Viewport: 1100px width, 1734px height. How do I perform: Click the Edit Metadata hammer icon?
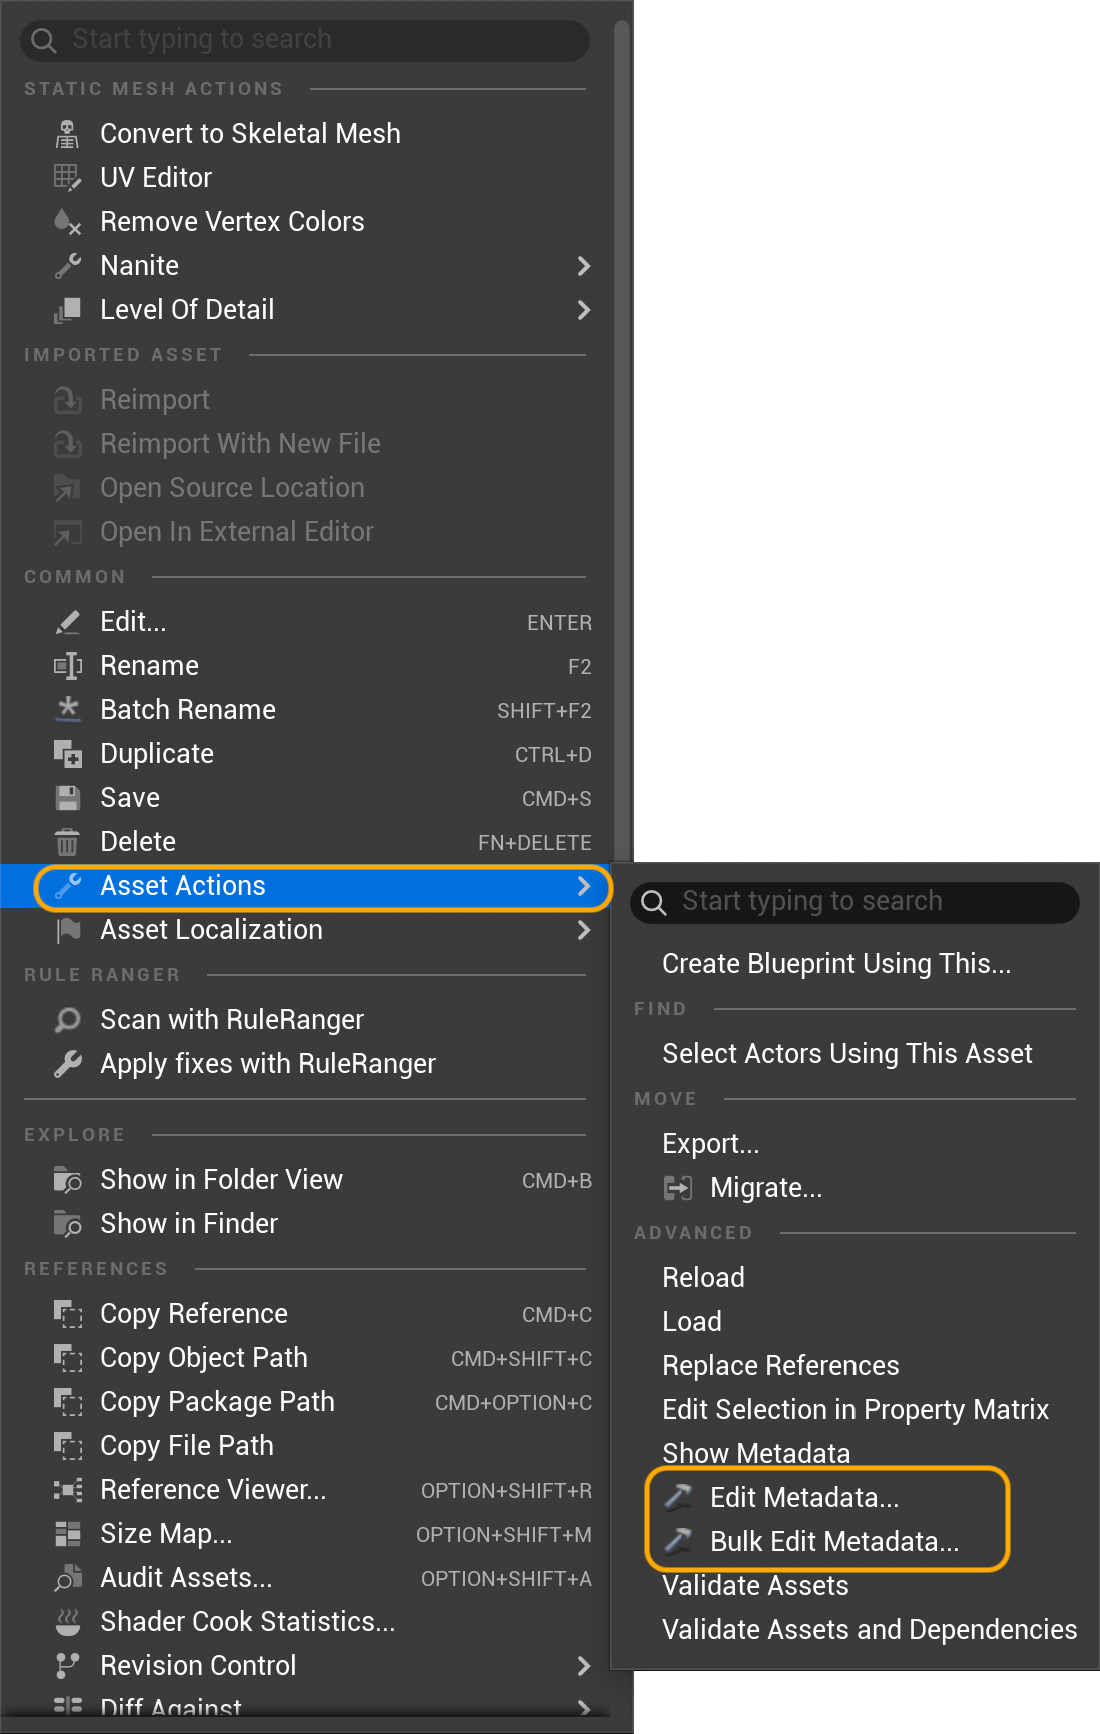click(x=677, y=1498)
